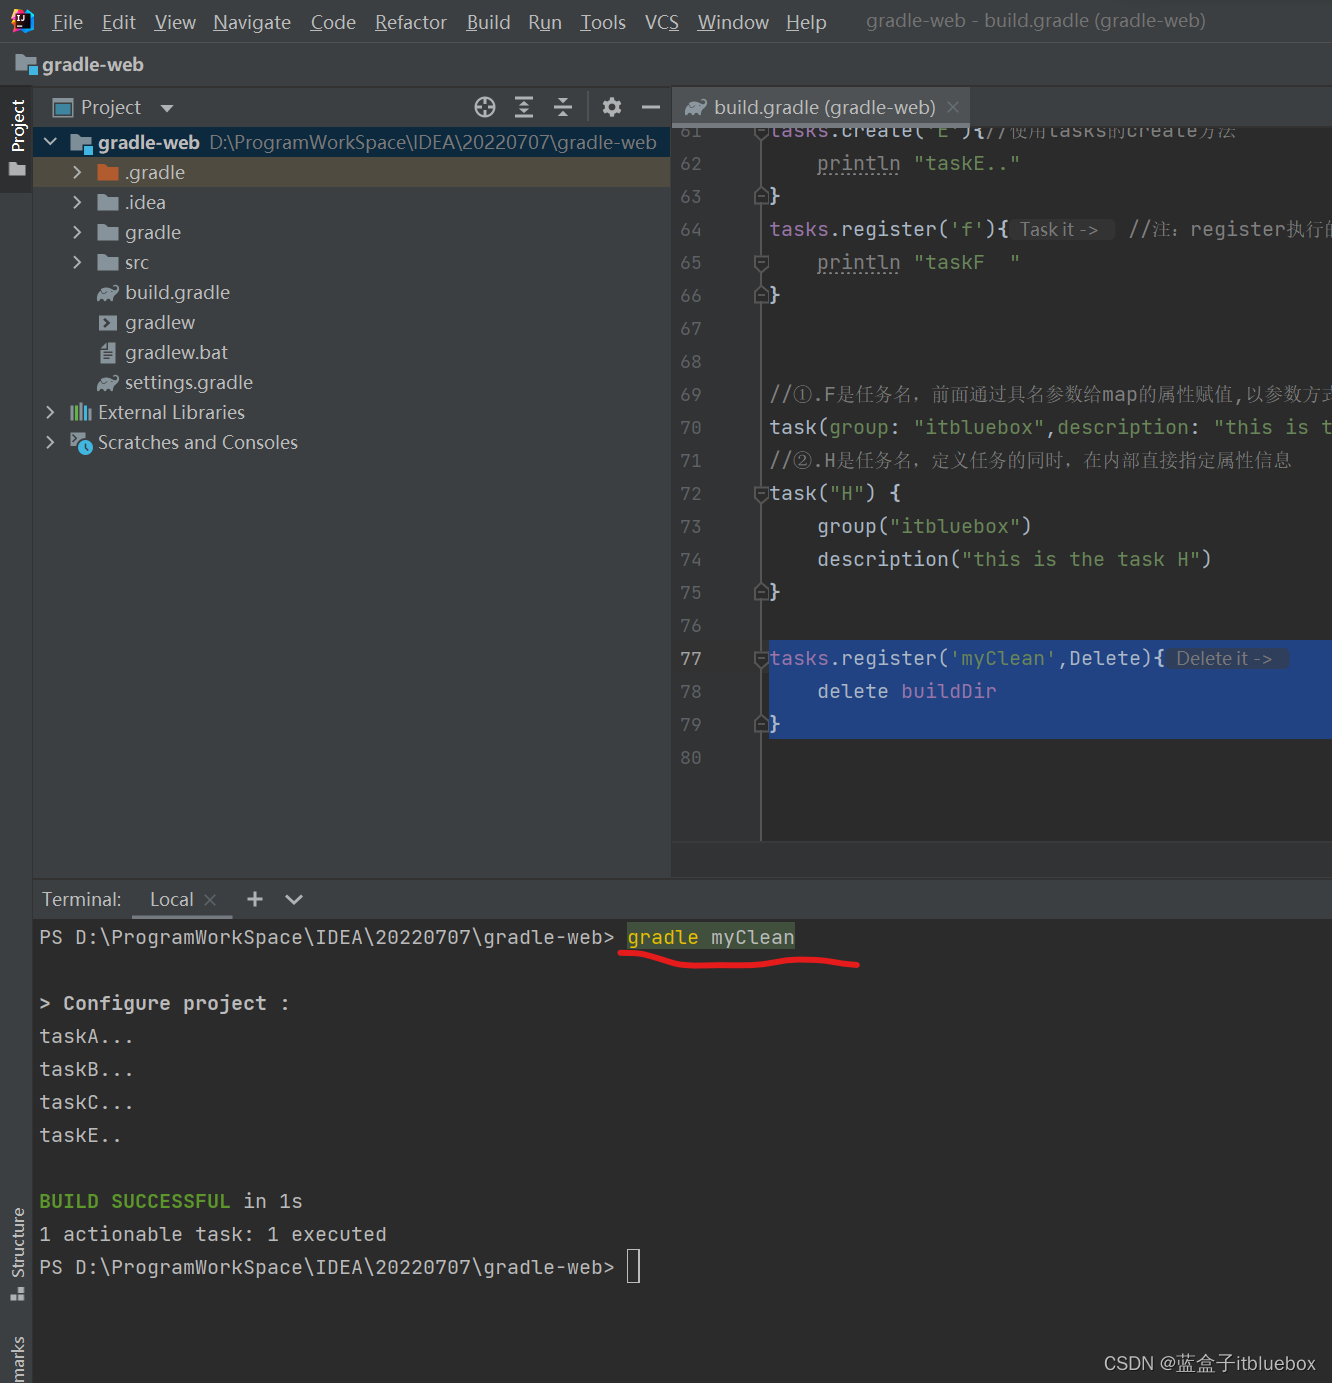The image size is (1332, 1383).
Task: Click 'gradle myClean' command in terminal
Action: pos(711,937)
